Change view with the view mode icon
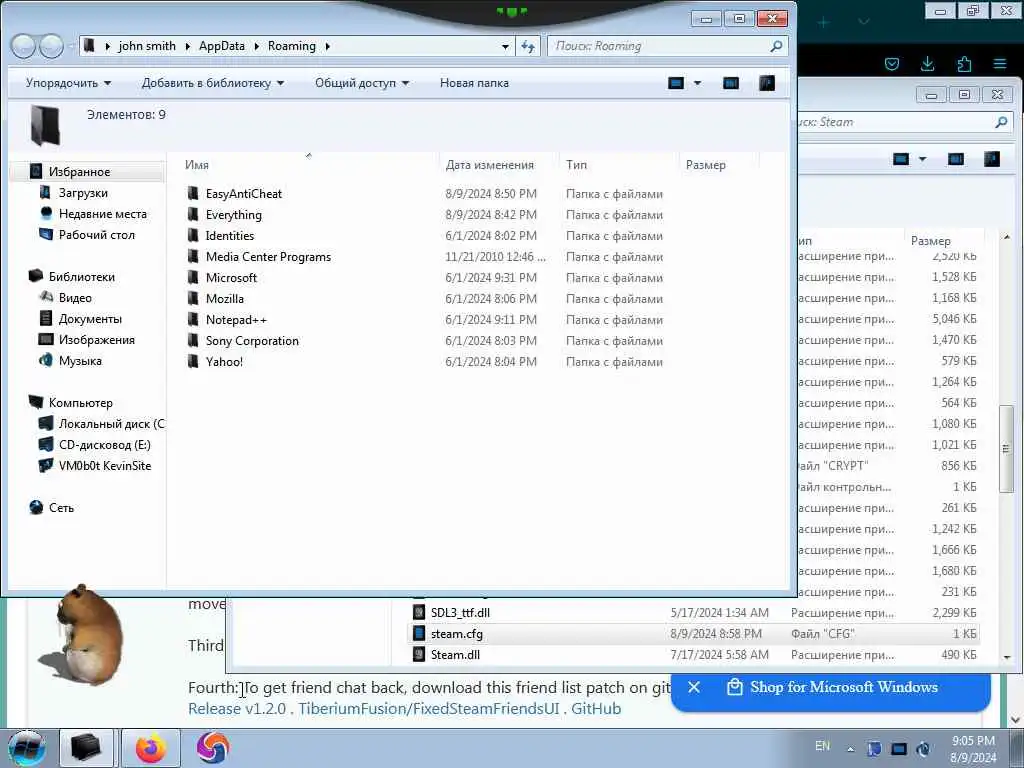Viewport: 1024px width, 768px height. tap(676, 83)
